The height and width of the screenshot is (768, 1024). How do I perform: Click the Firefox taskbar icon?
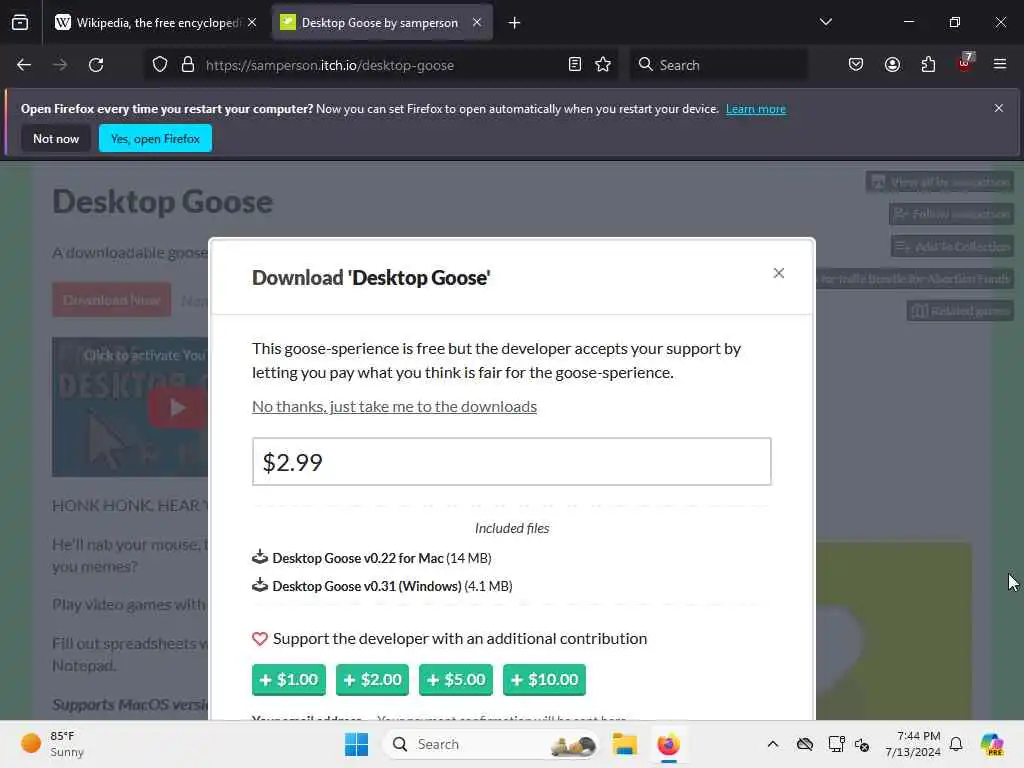668,744
